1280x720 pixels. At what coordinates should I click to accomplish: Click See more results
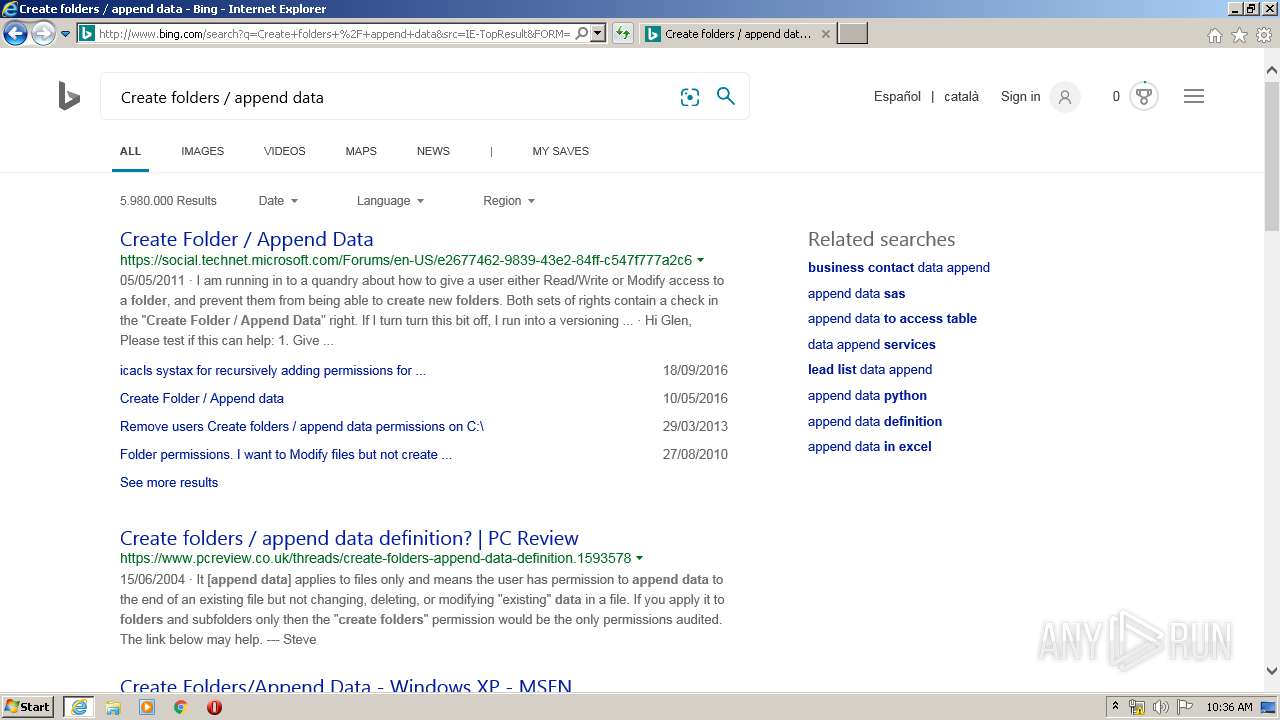(x=169, y=482)
